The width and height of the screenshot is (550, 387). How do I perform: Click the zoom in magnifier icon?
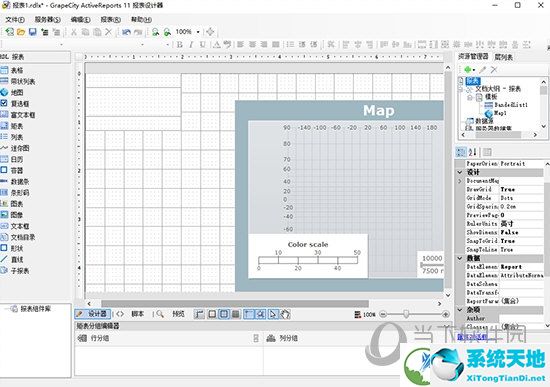[x=155, y=32]
